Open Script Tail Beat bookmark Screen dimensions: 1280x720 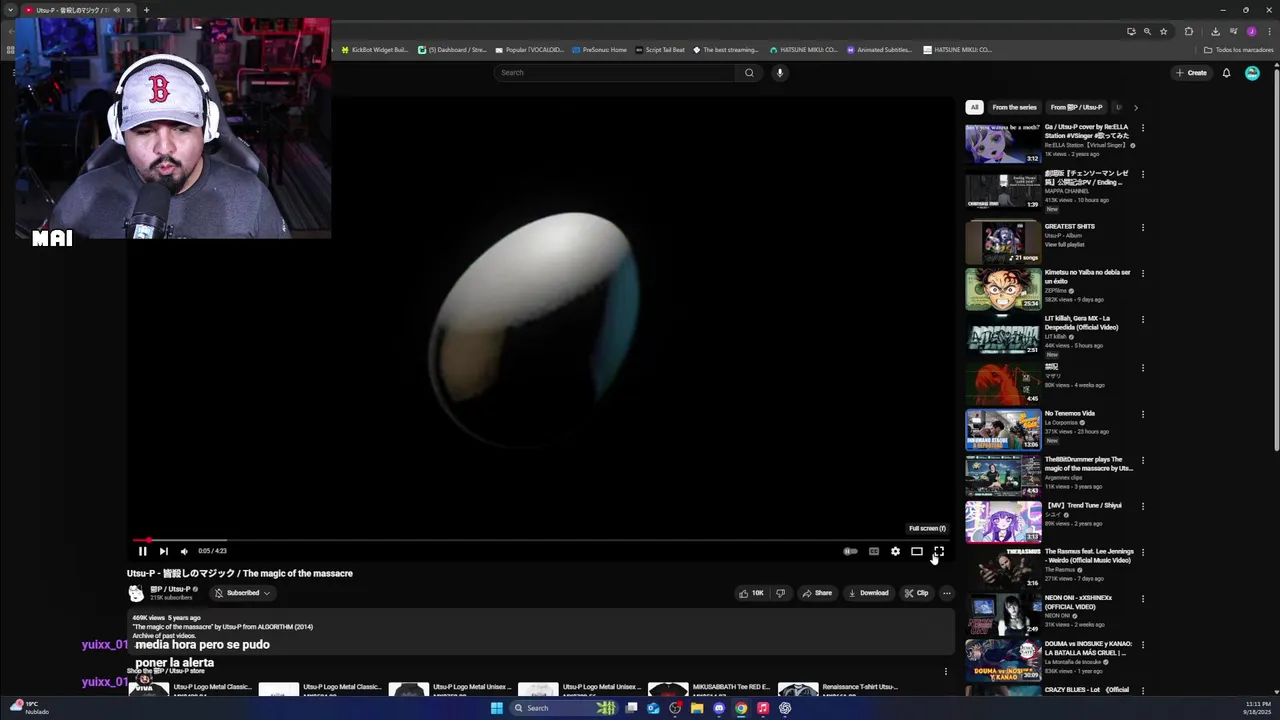pyautogui.click(x=660, y=50)
